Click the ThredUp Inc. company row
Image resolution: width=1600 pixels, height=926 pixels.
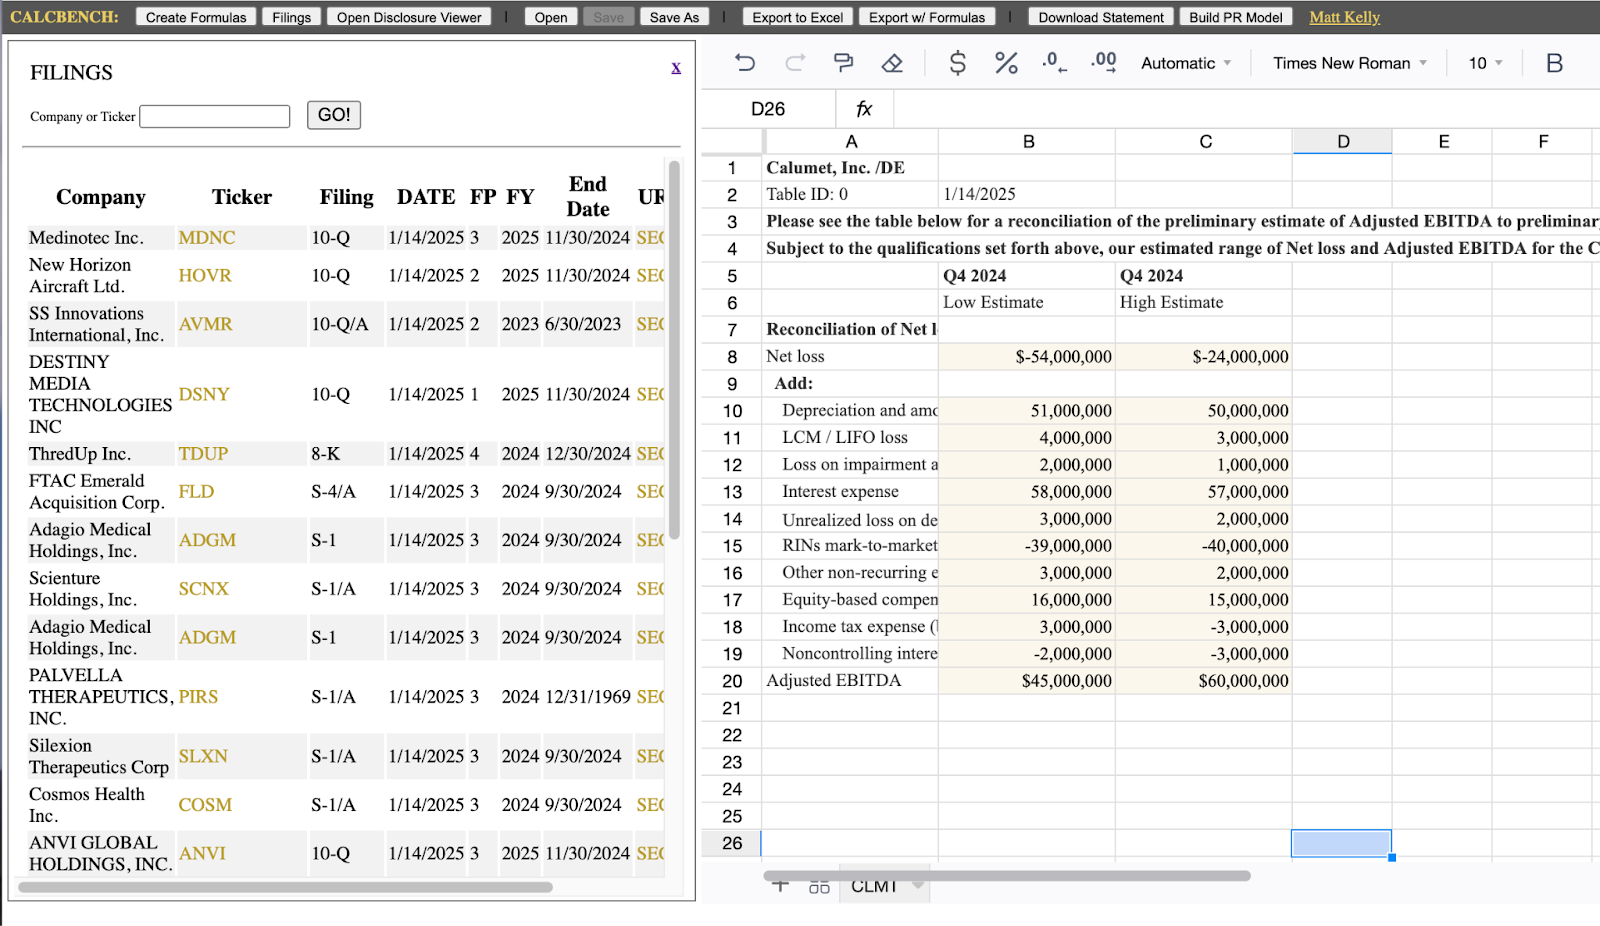[x=345, y=454]
